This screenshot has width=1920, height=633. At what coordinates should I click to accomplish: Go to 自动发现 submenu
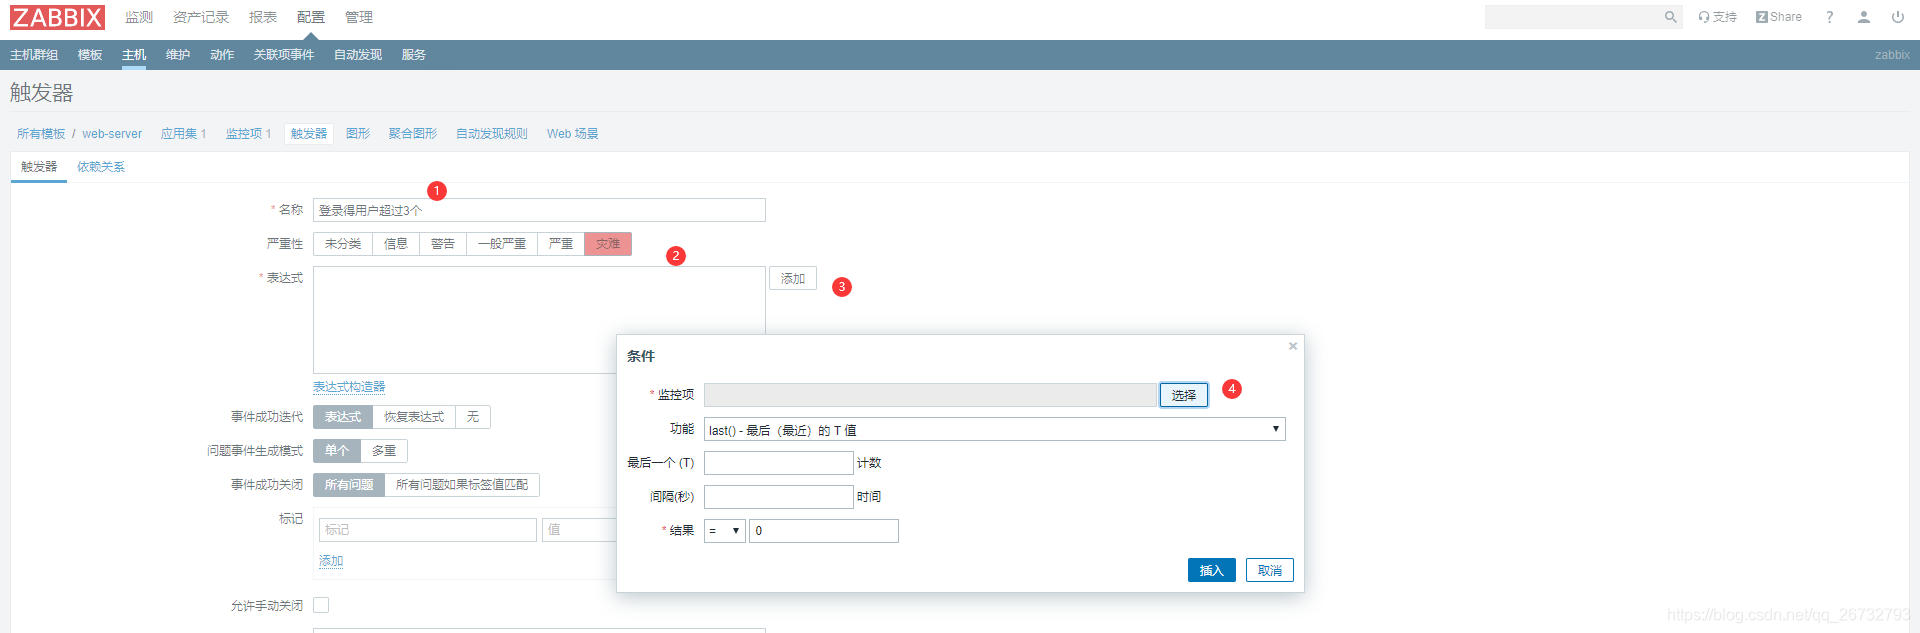(358, 55)
